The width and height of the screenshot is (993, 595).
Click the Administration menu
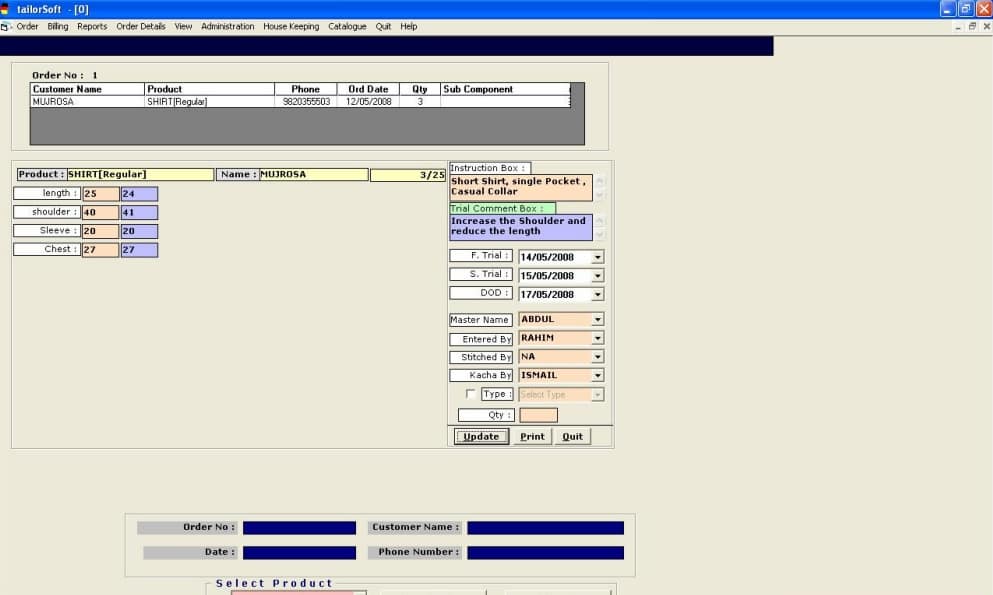coord(227,26)
